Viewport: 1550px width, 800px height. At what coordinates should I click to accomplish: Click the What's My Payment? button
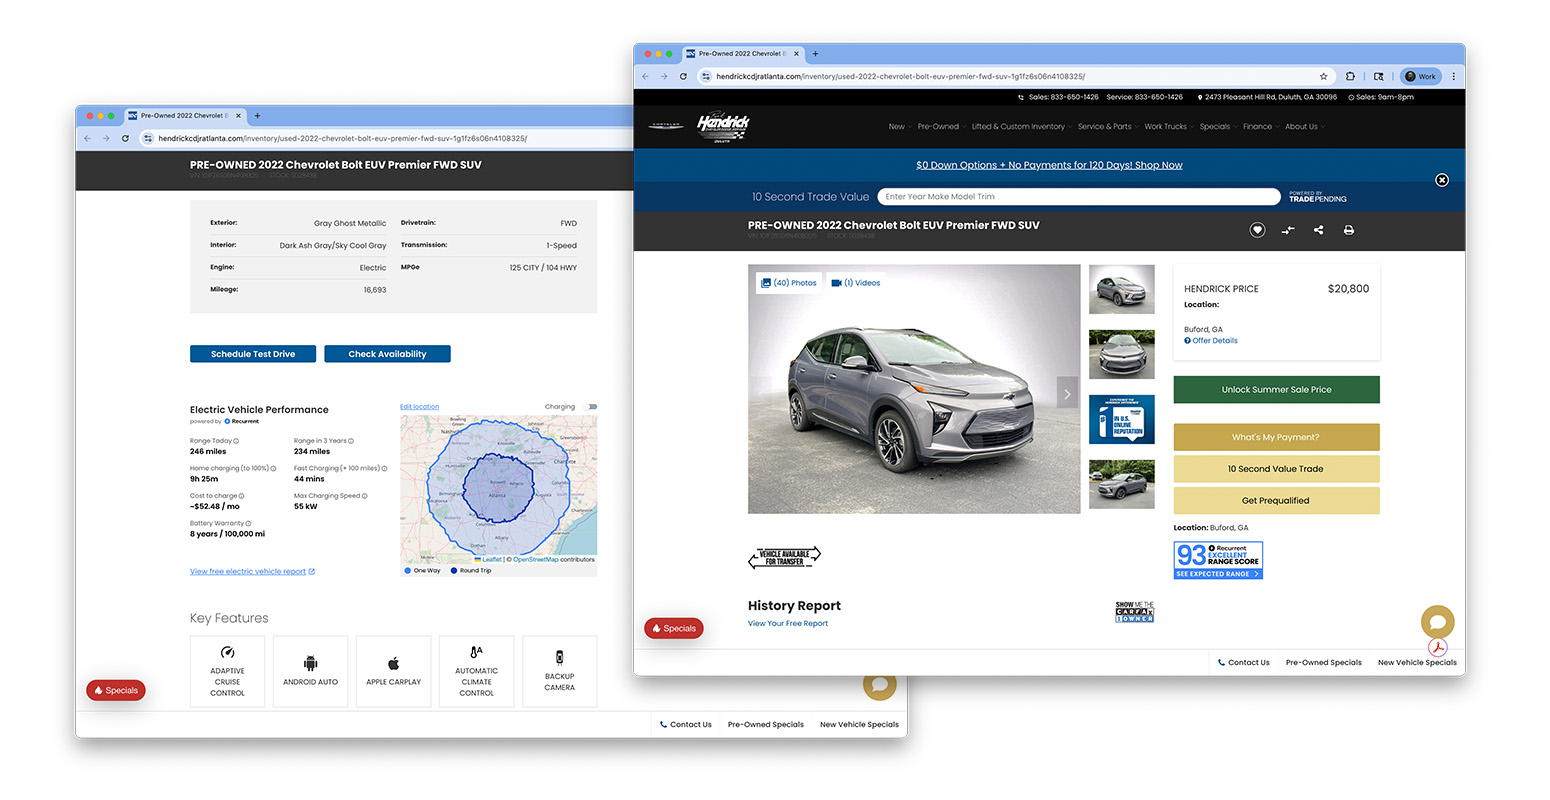tap(1276, 437)
